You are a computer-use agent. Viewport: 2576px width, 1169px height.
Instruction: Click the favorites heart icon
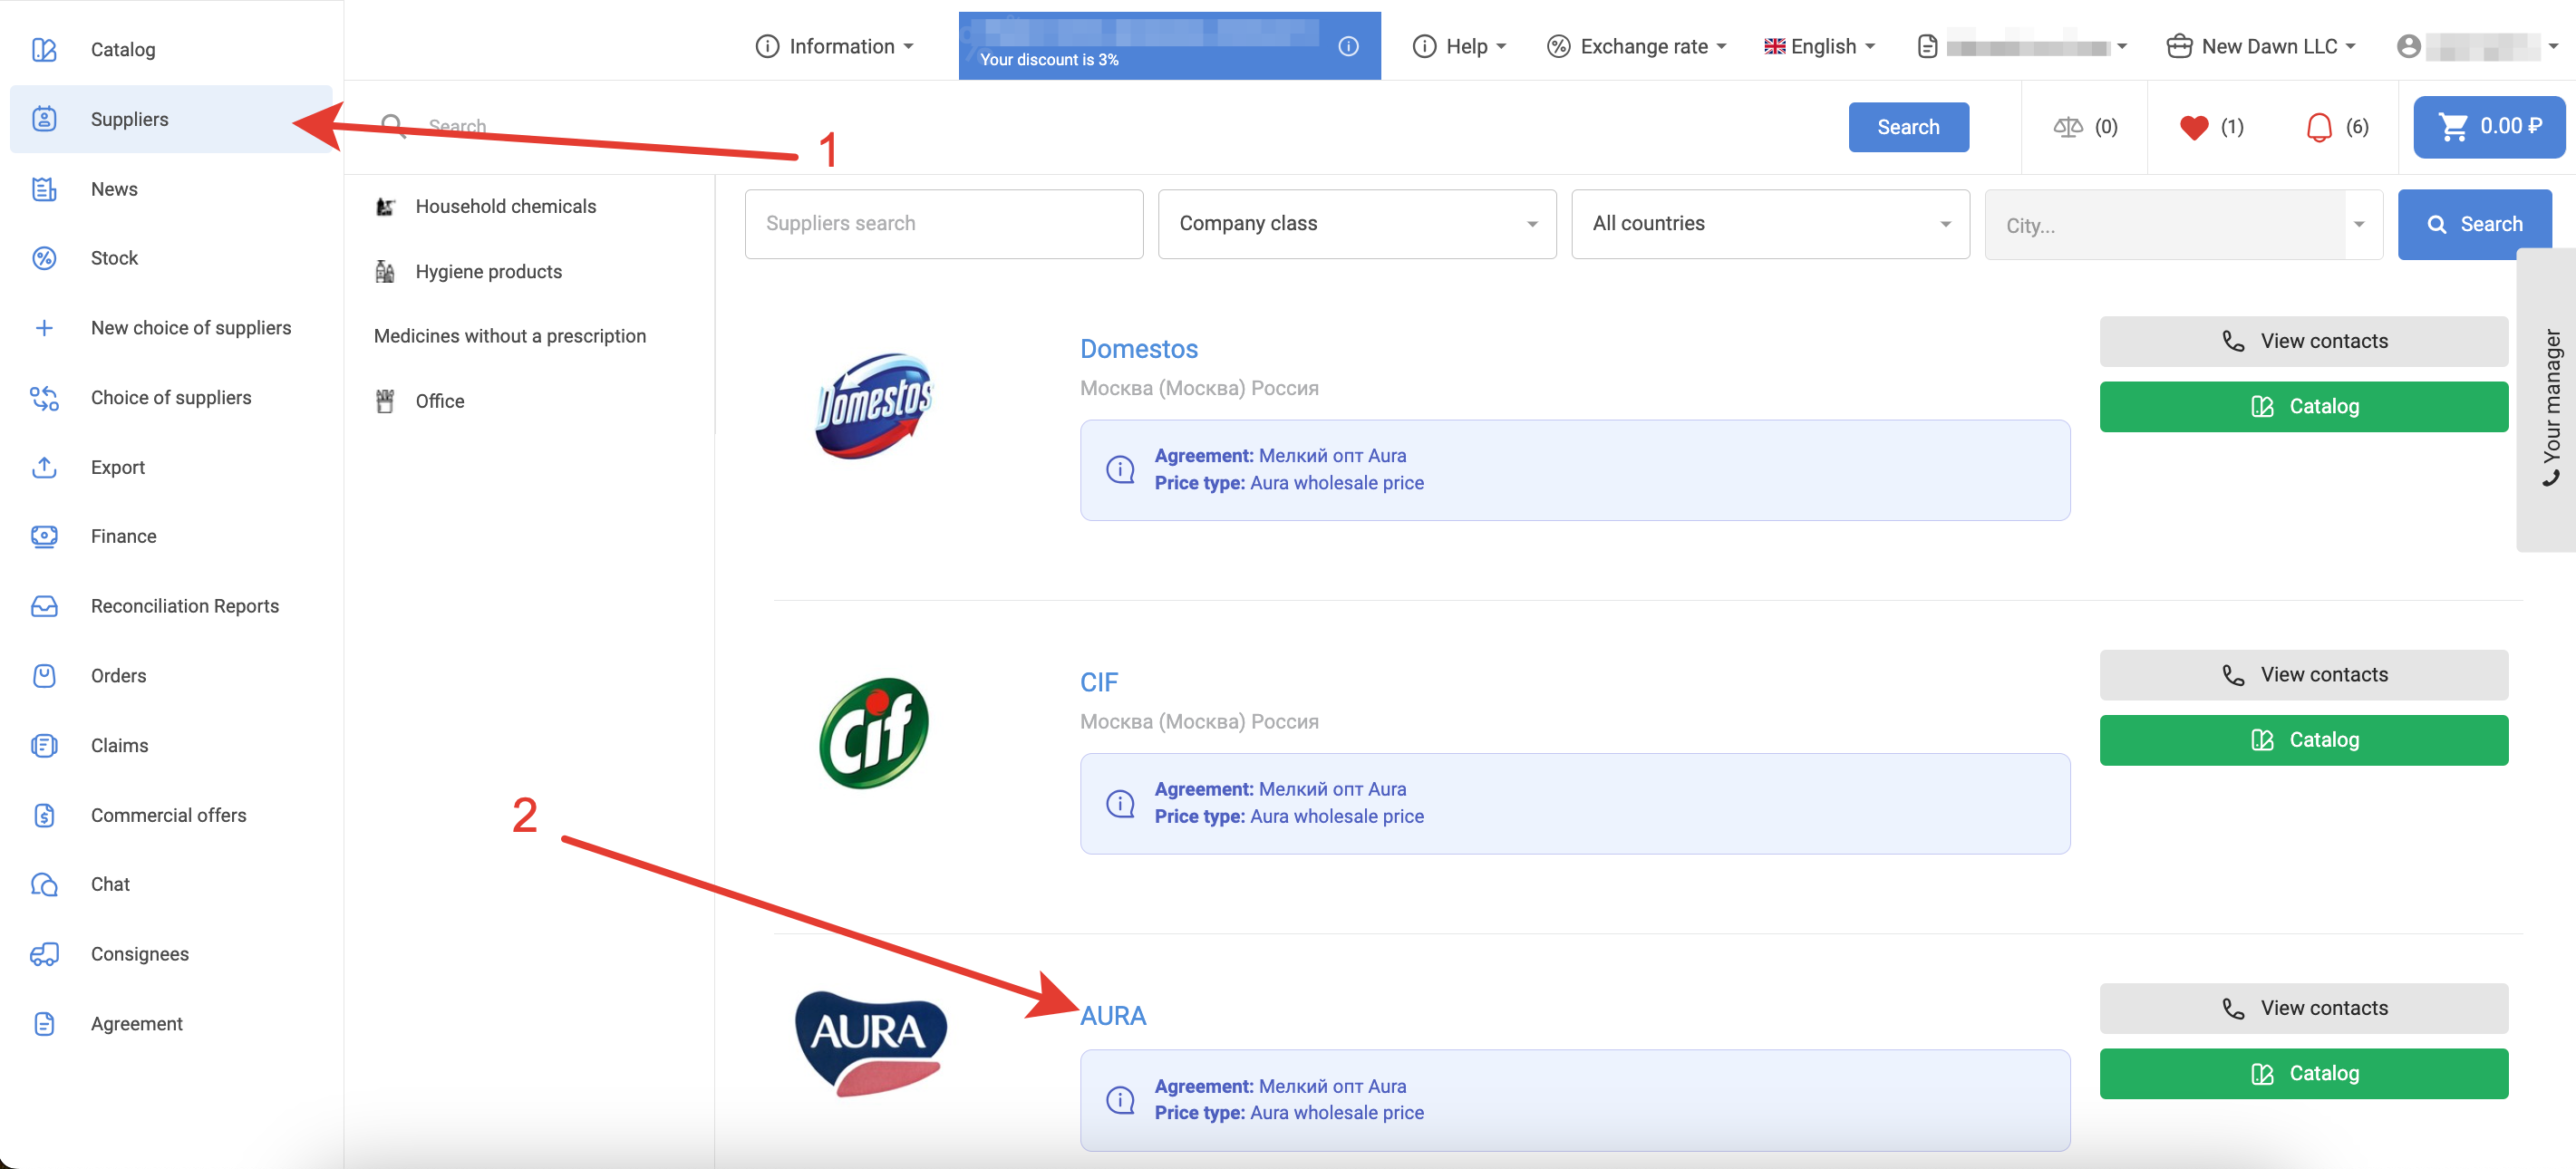tap(2193, 127)
